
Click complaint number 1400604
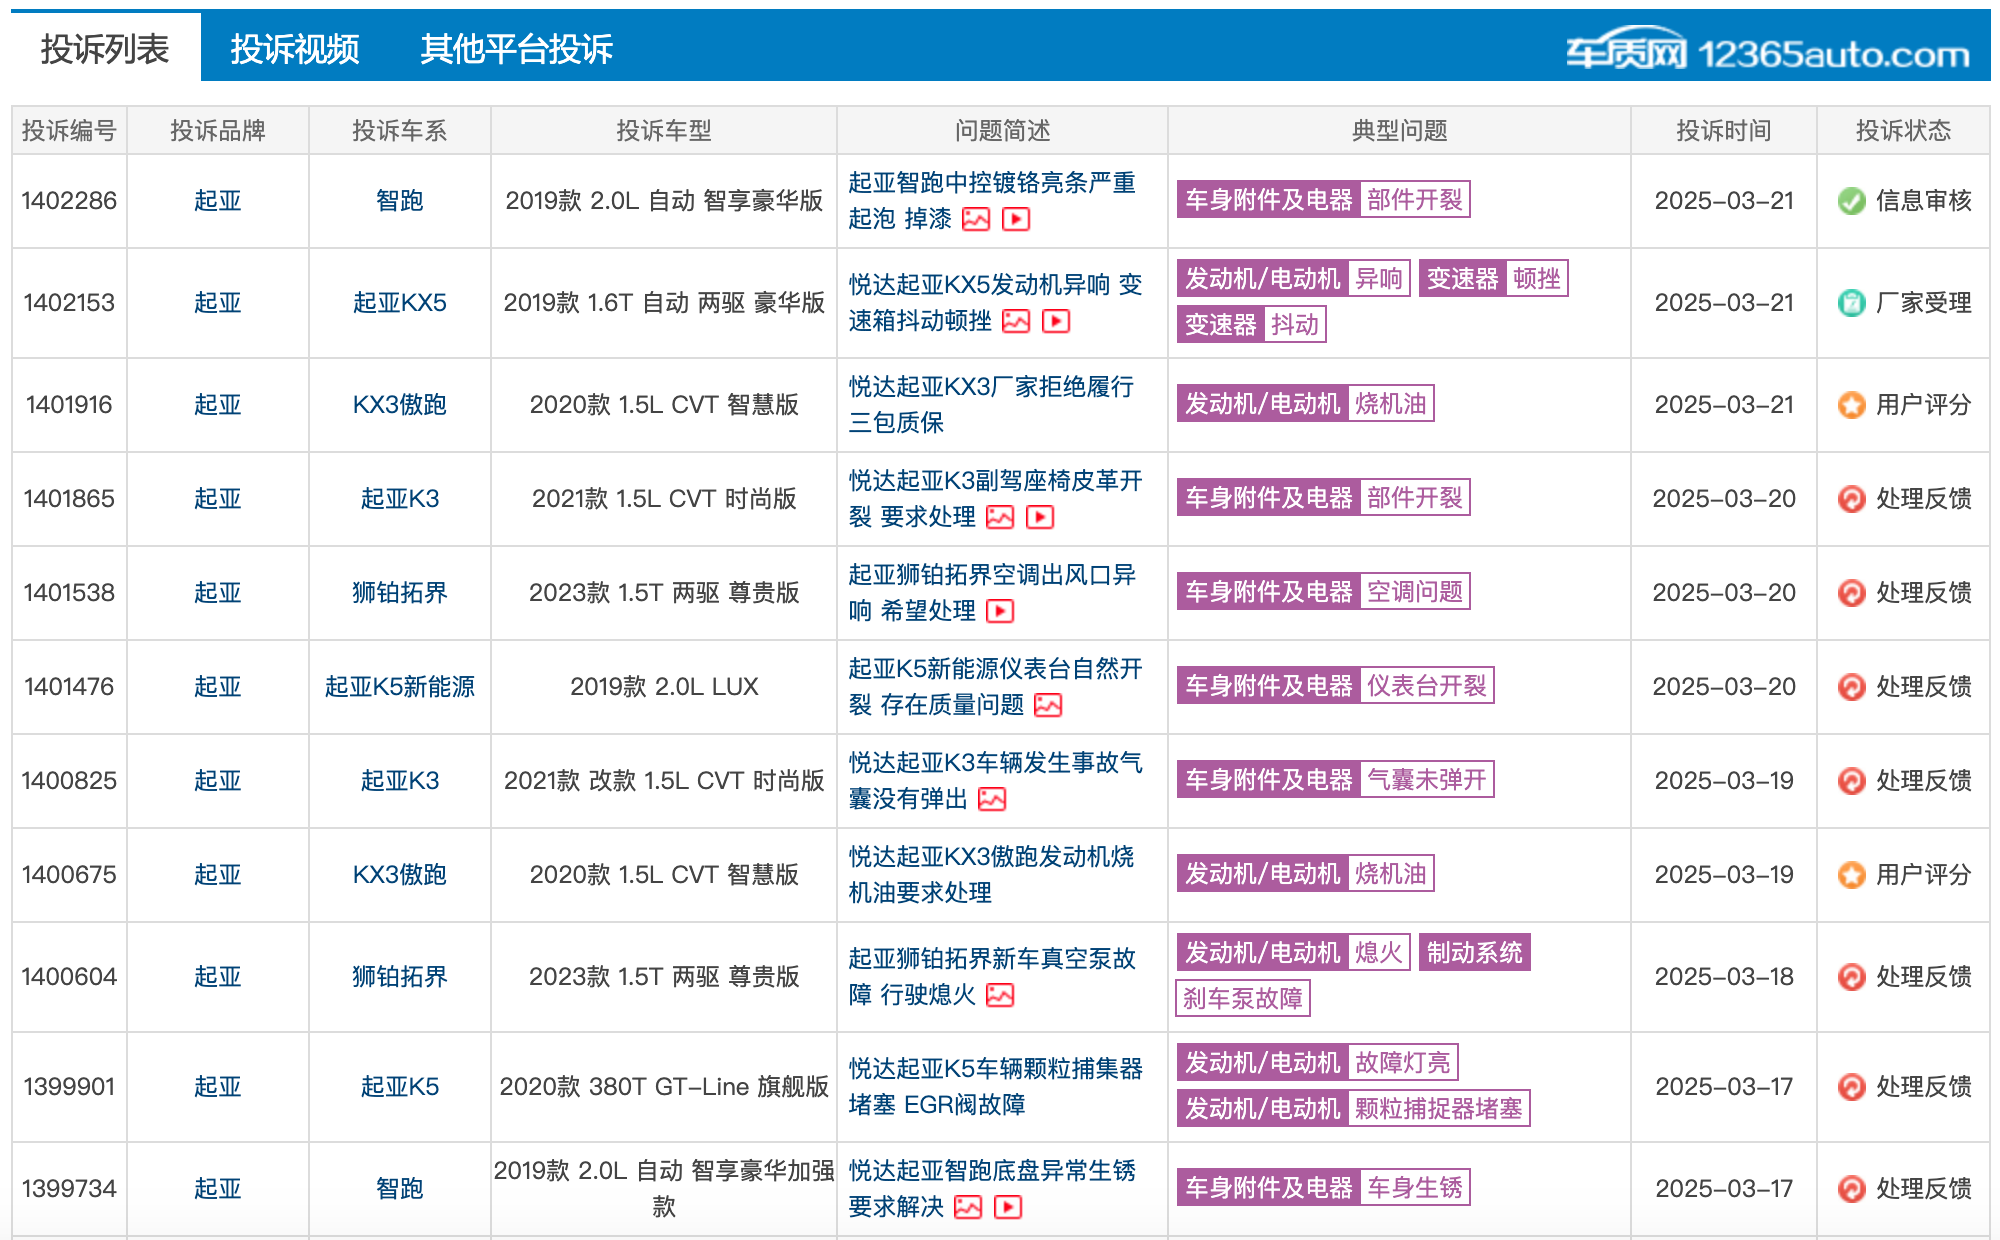[69, 977]
